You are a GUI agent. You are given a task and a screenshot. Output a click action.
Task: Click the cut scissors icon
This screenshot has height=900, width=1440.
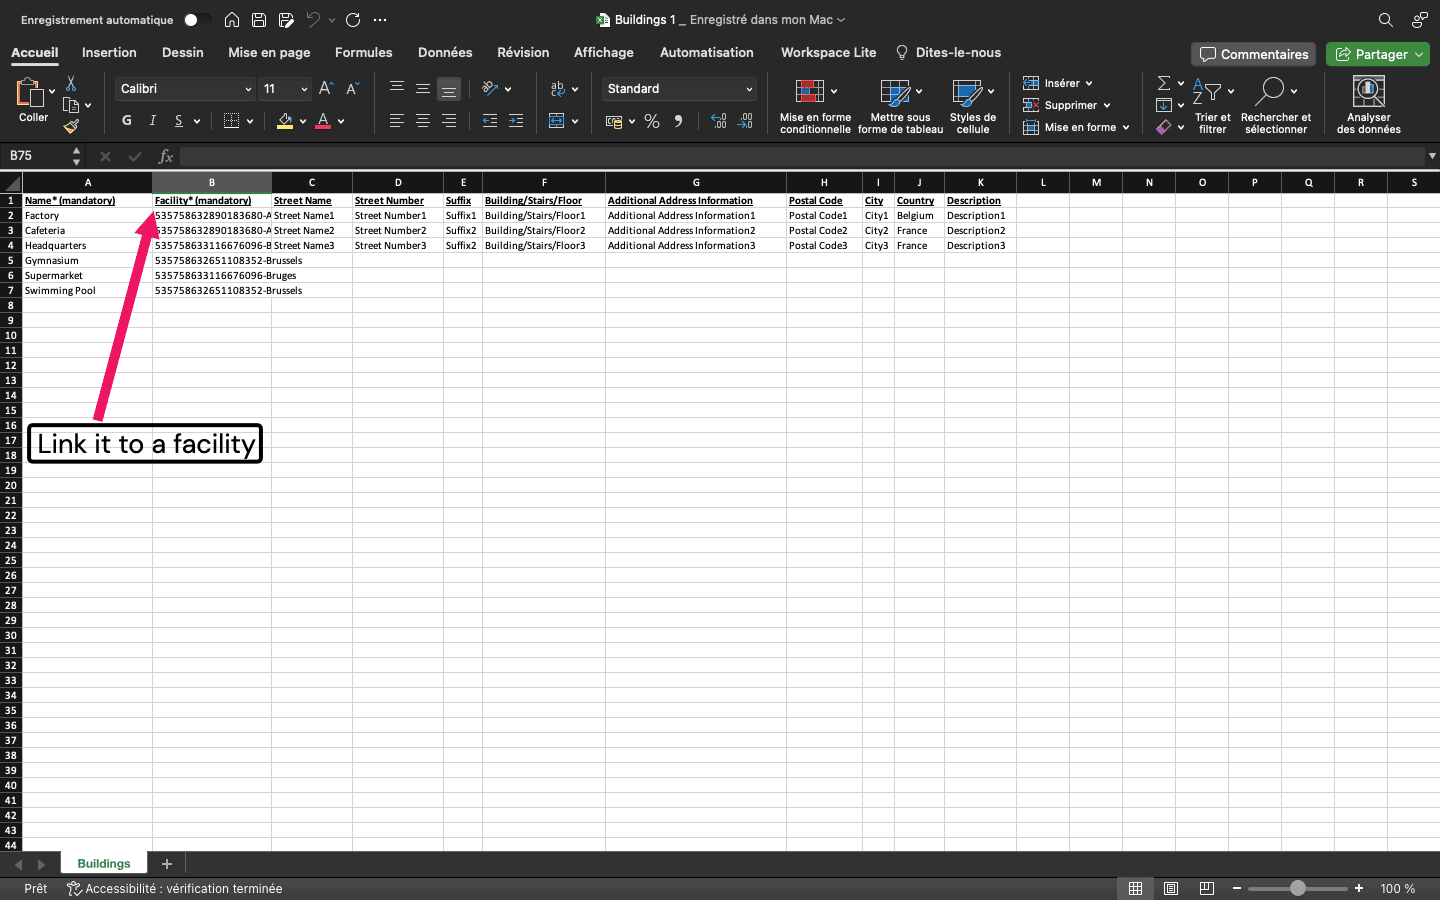point(71,84)
